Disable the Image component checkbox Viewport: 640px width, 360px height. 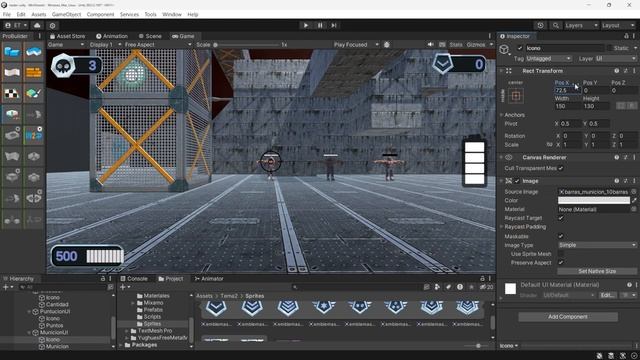coord(517,181)
